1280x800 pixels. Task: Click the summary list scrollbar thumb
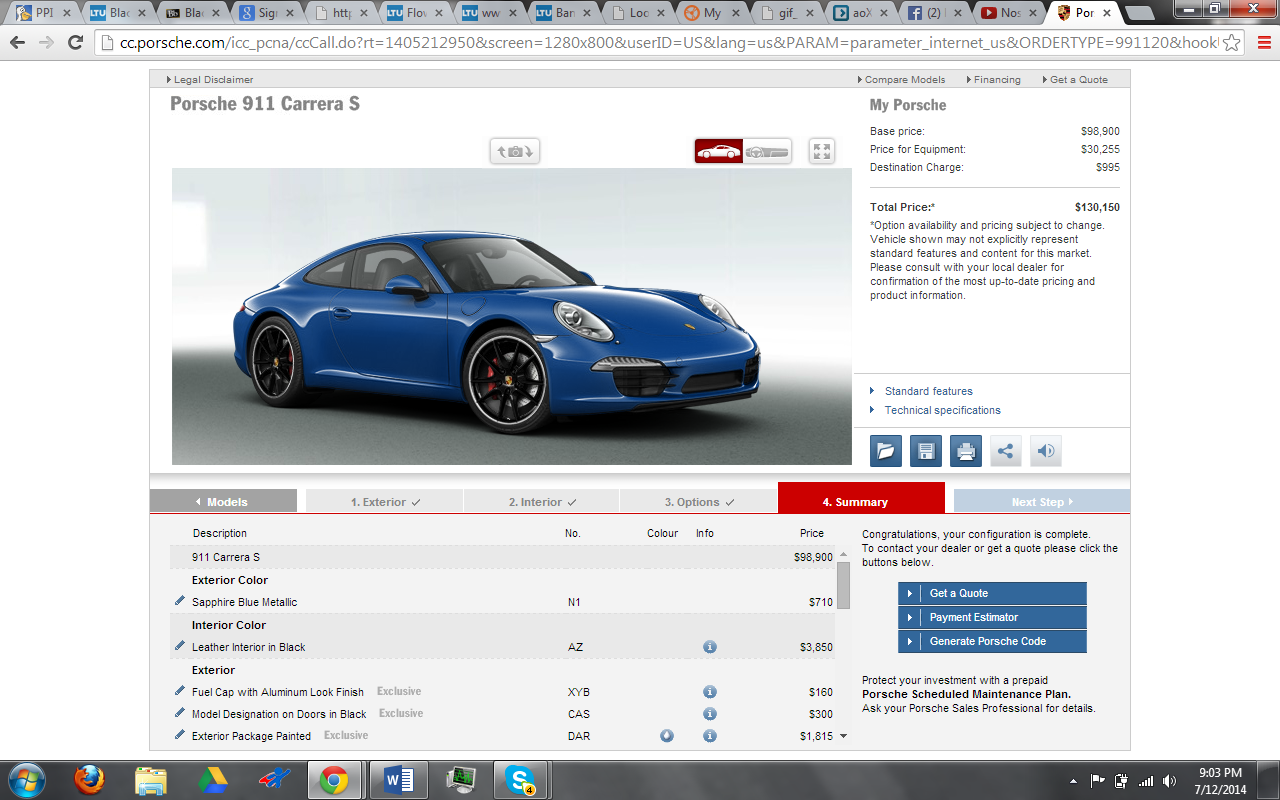[843, 585]
